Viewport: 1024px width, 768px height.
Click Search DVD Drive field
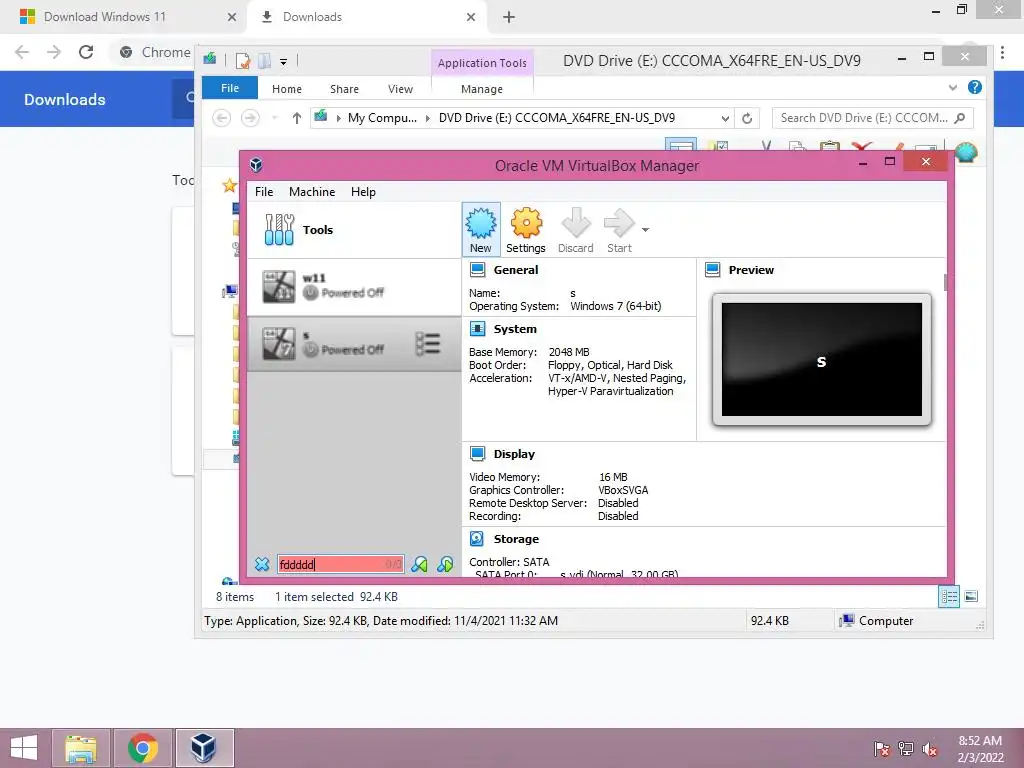(x=872, y=118)
